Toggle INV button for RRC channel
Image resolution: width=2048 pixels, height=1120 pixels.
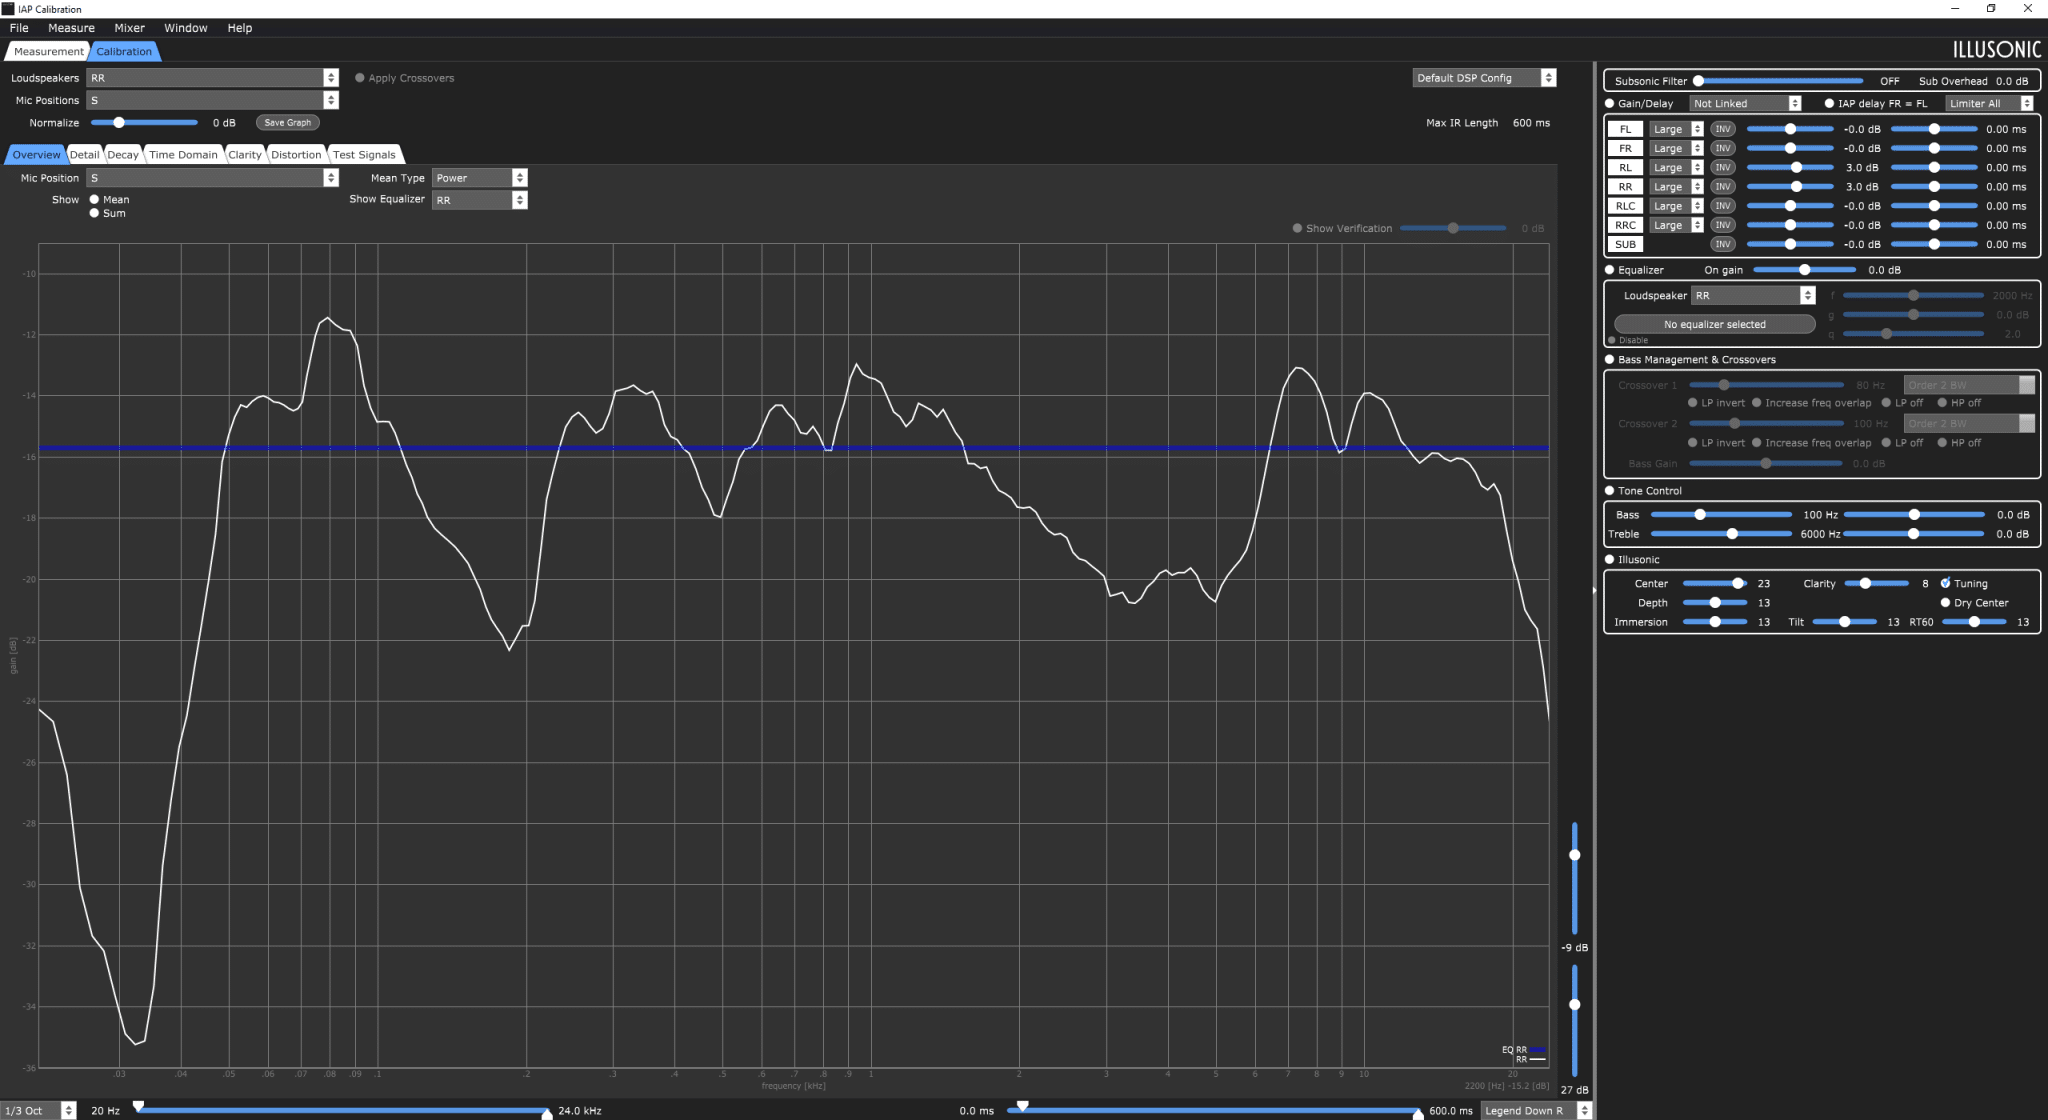point(1722,225)
